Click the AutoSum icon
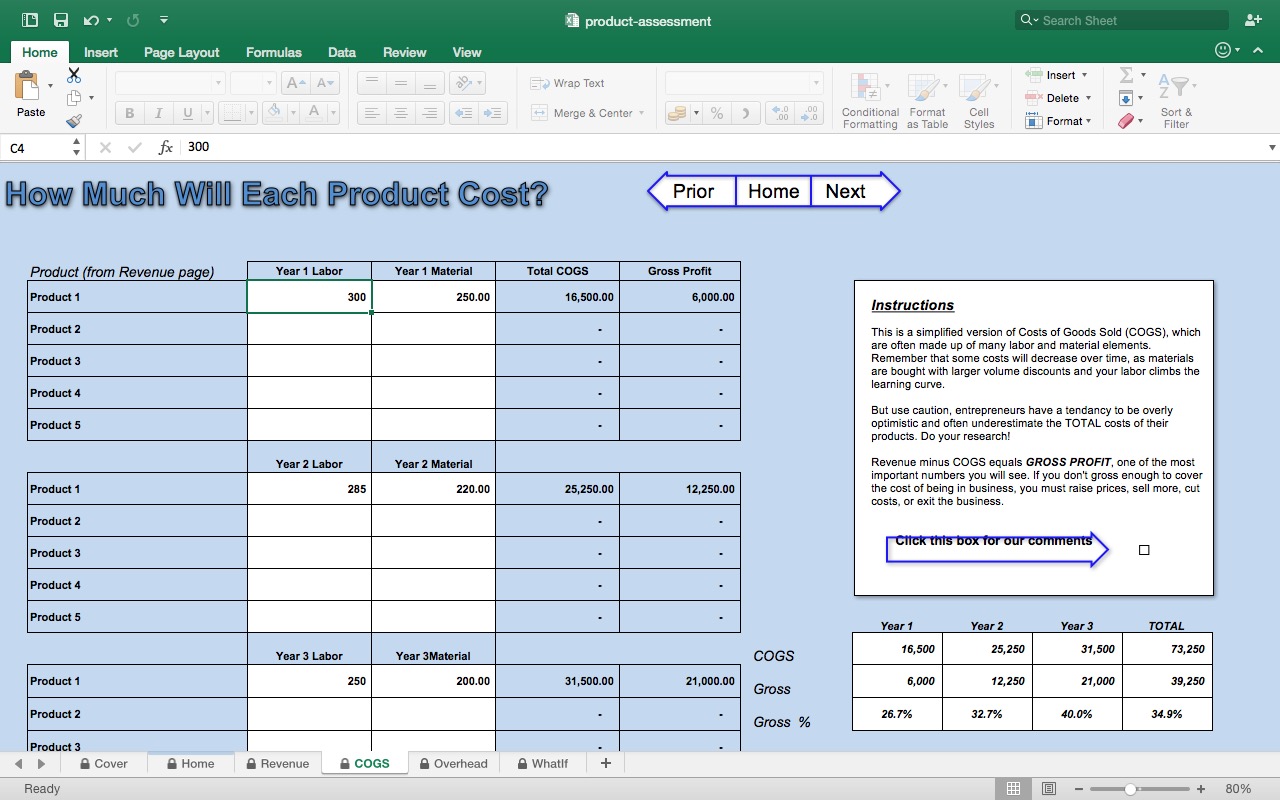The width and height of the screenshot is (1280, 800). (x=1127, y=74)
